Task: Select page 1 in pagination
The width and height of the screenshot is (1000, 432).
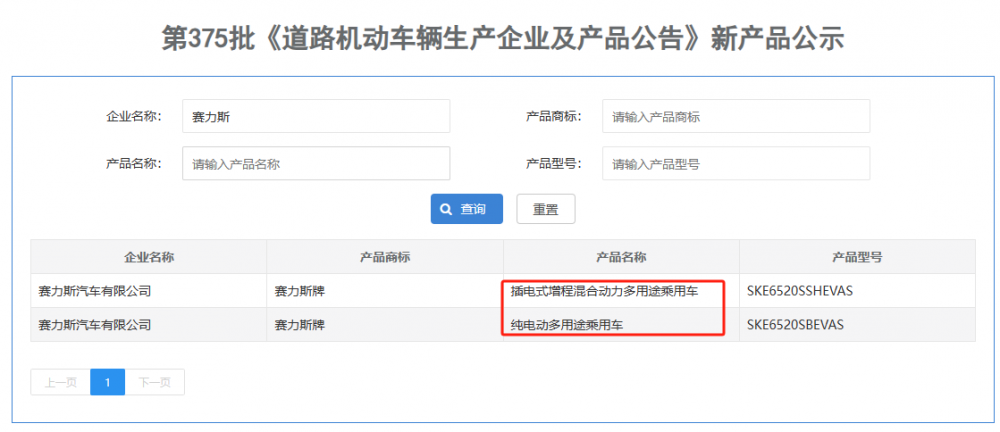Action: tap(108, 382)
